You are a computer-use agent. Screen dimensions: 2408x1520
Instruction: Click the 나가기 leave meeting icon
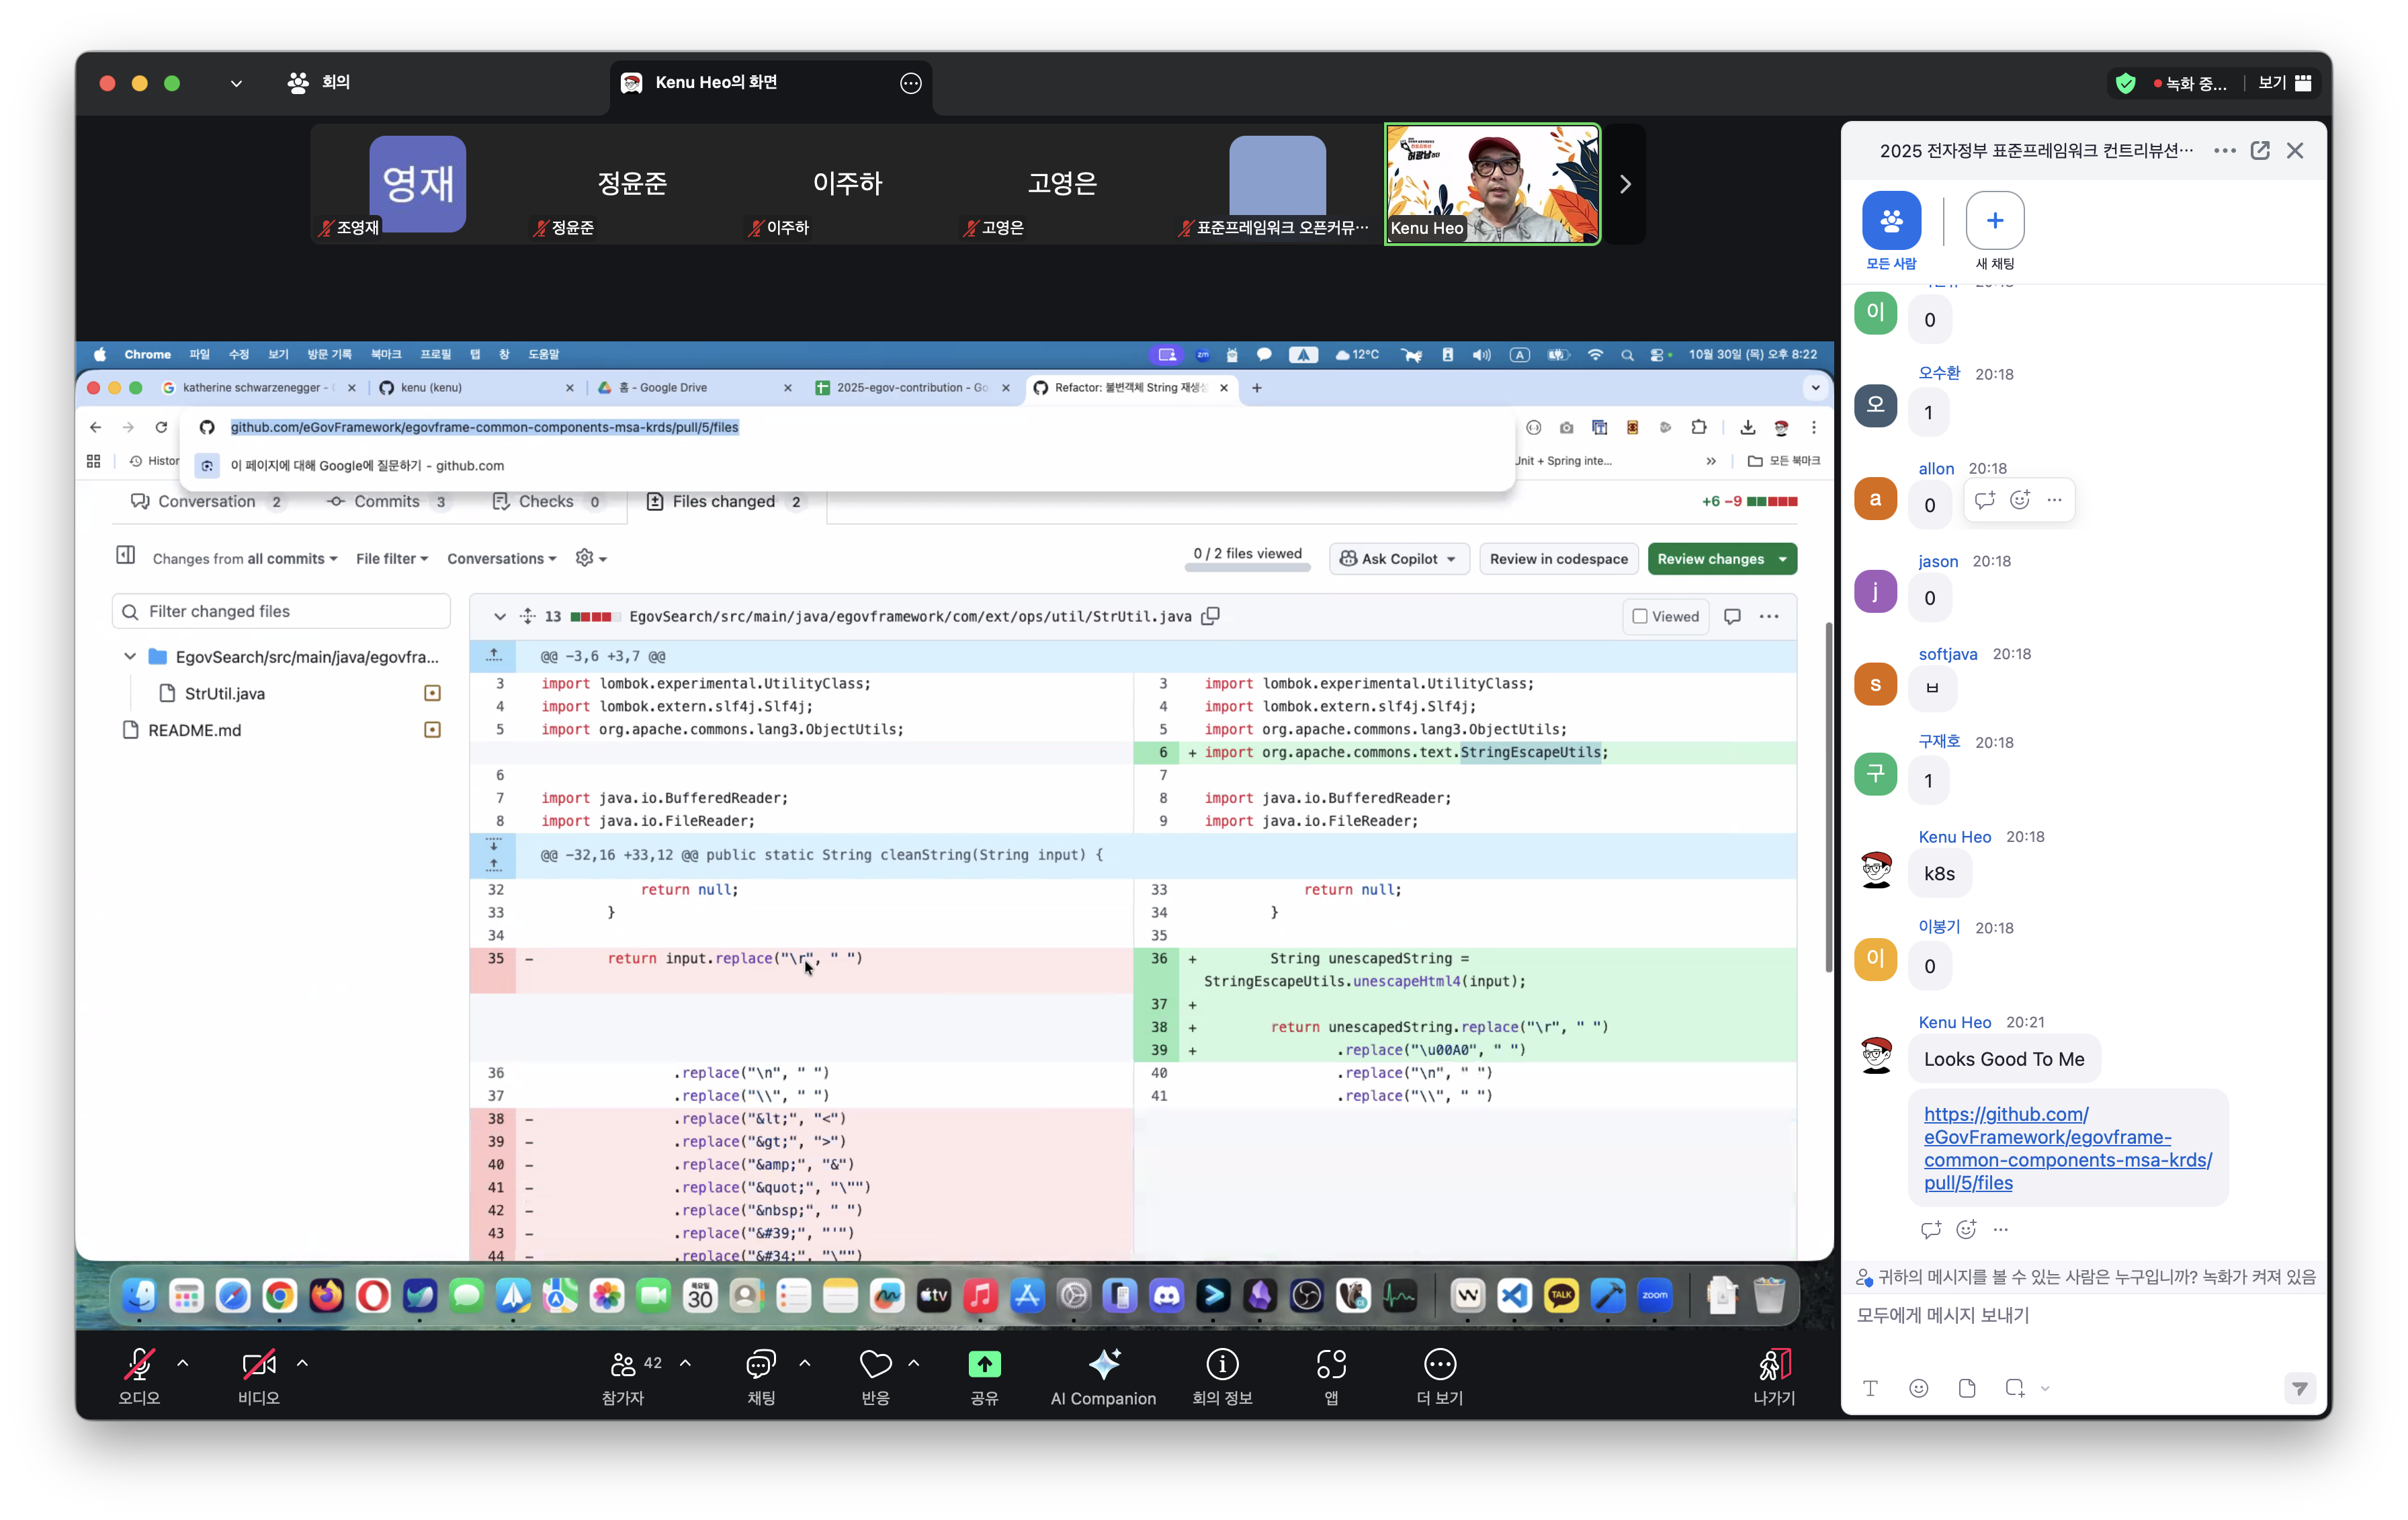(x=1774, y=1365)
